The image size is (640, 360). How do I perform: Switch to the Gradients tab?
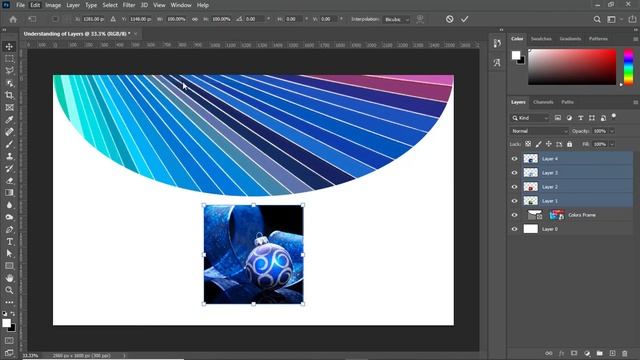coord(570,39)
